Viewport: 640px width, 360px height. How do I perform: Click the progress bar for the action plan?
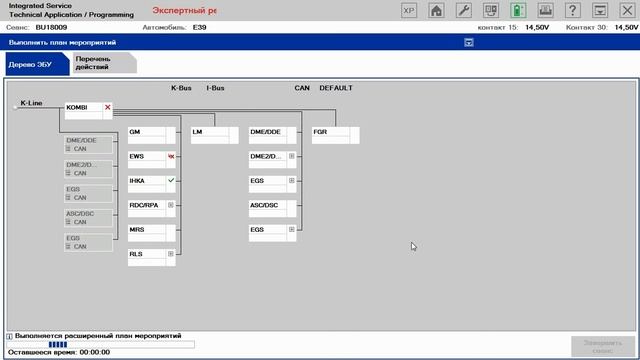pyautogui.click(x=100, y=345)
